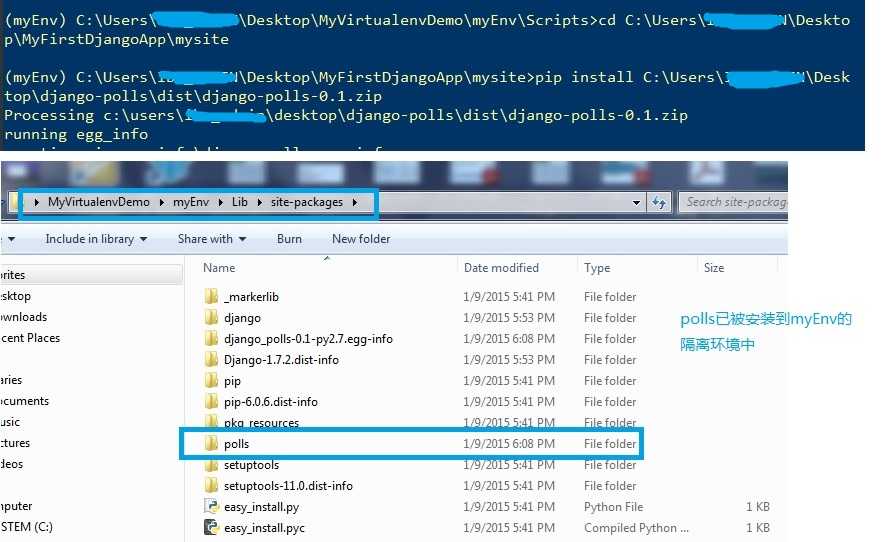
Task: Click the django folder name
Action: (x=242, y=318)
